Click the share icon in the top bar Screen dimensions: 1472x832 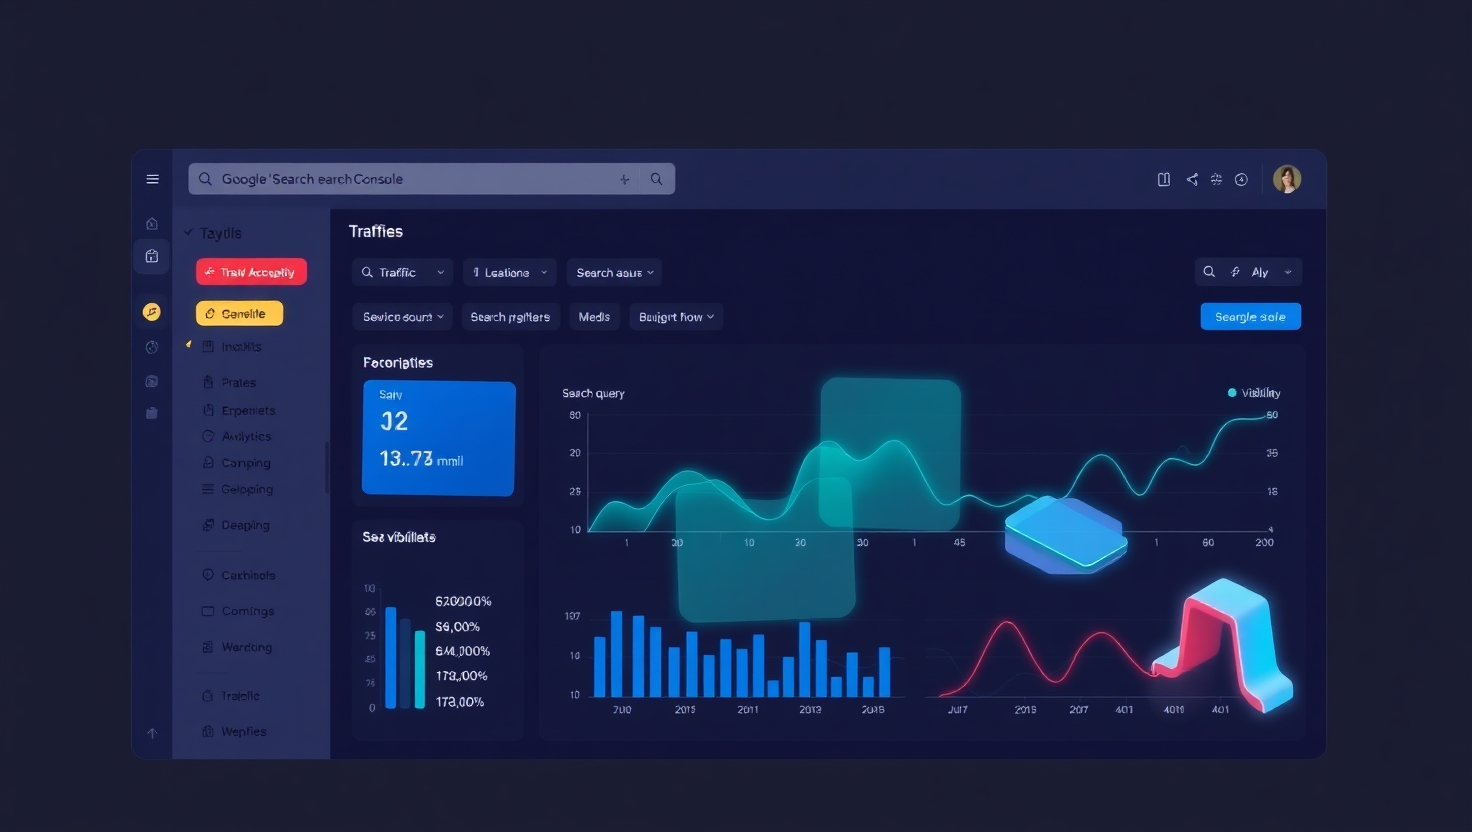click(x=1192, y=178)
